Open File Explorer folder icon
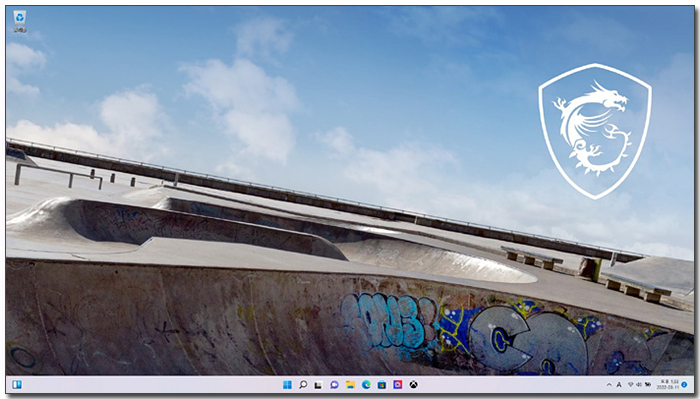 (x=350, y=385)
